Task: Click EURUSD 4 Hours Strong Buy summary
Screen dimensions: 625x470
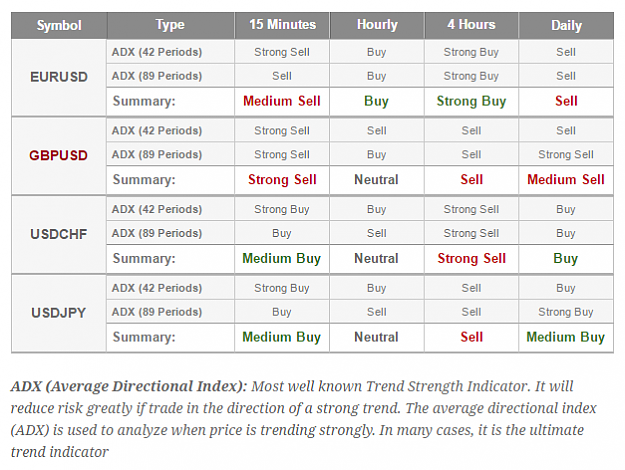Action: [472, 101]
